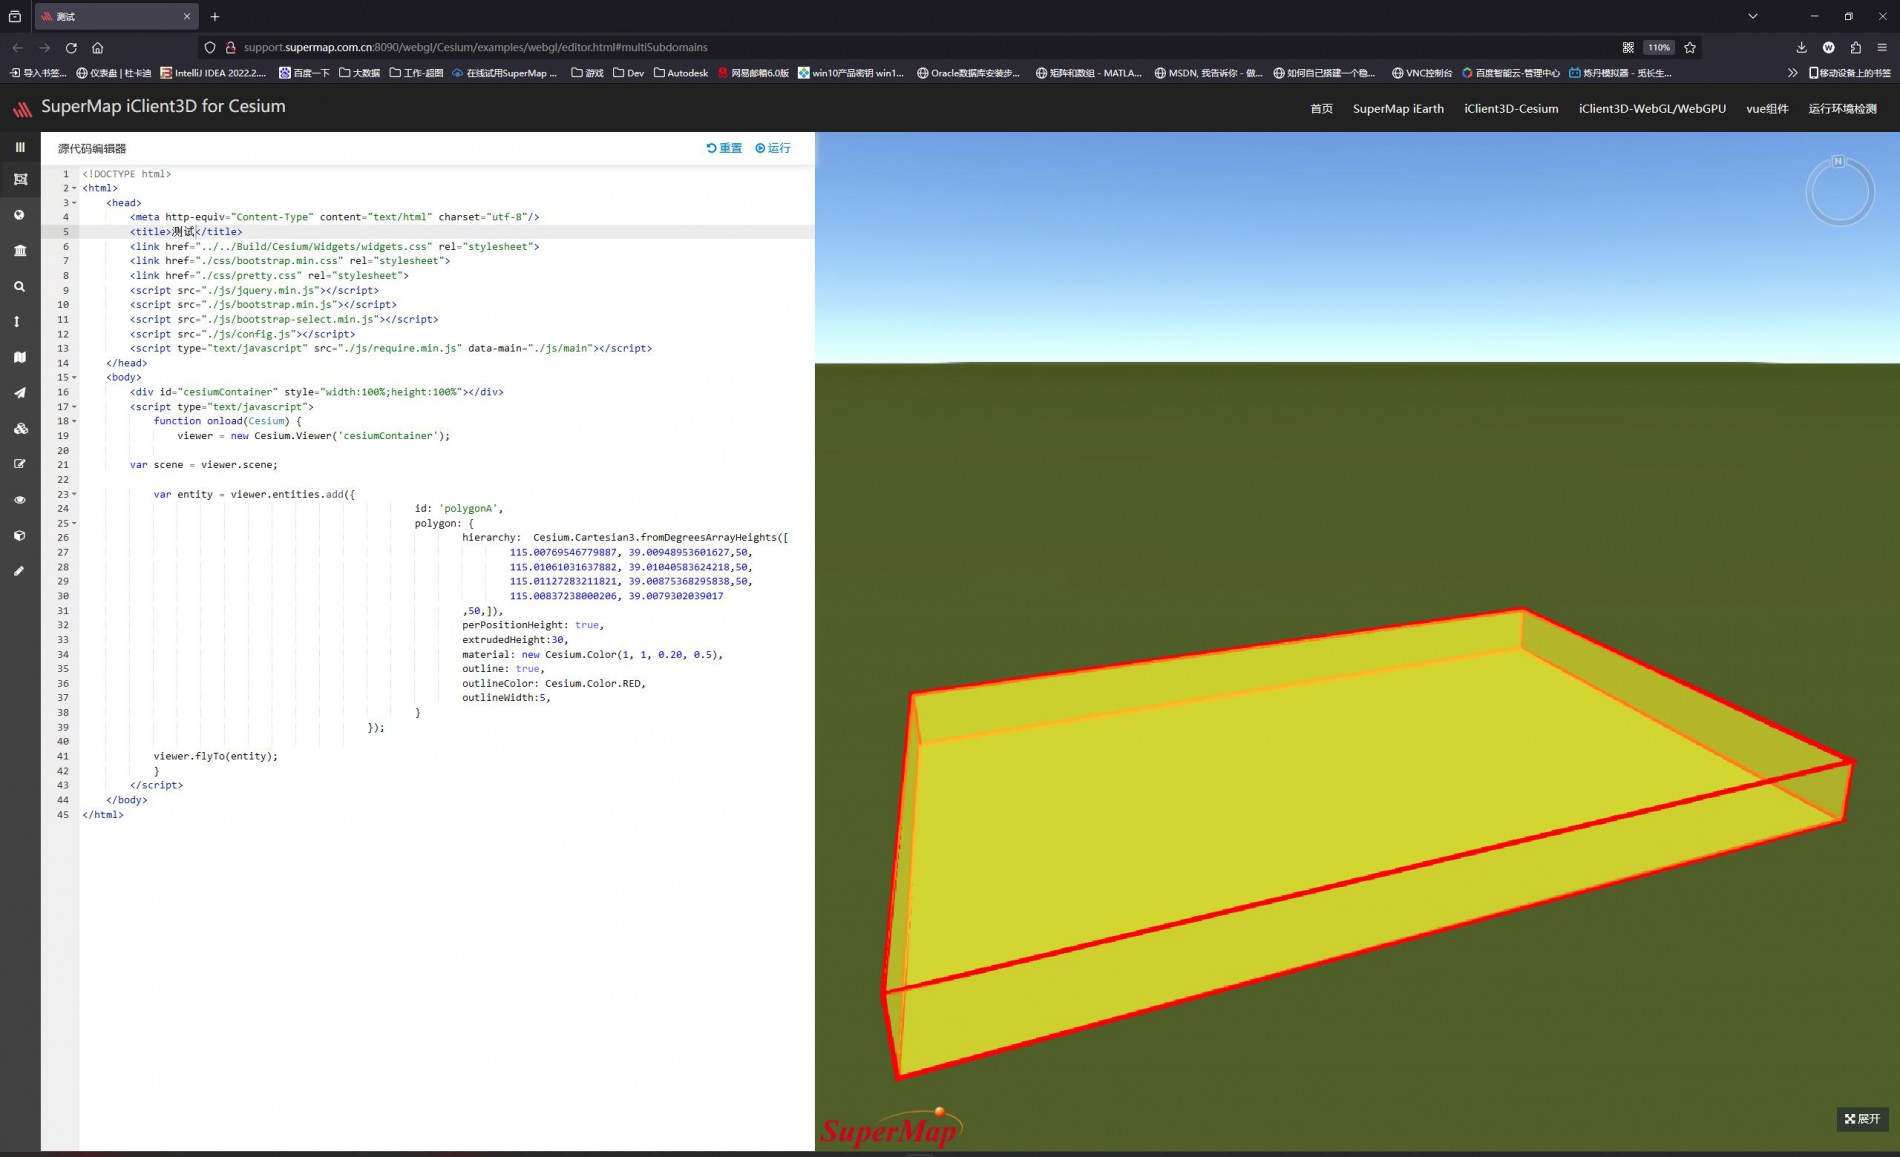Open the 运行环境检测 menu item
This screenshot has height=1157, width=1900.
pyautogui.click(x=1842, y=108)
